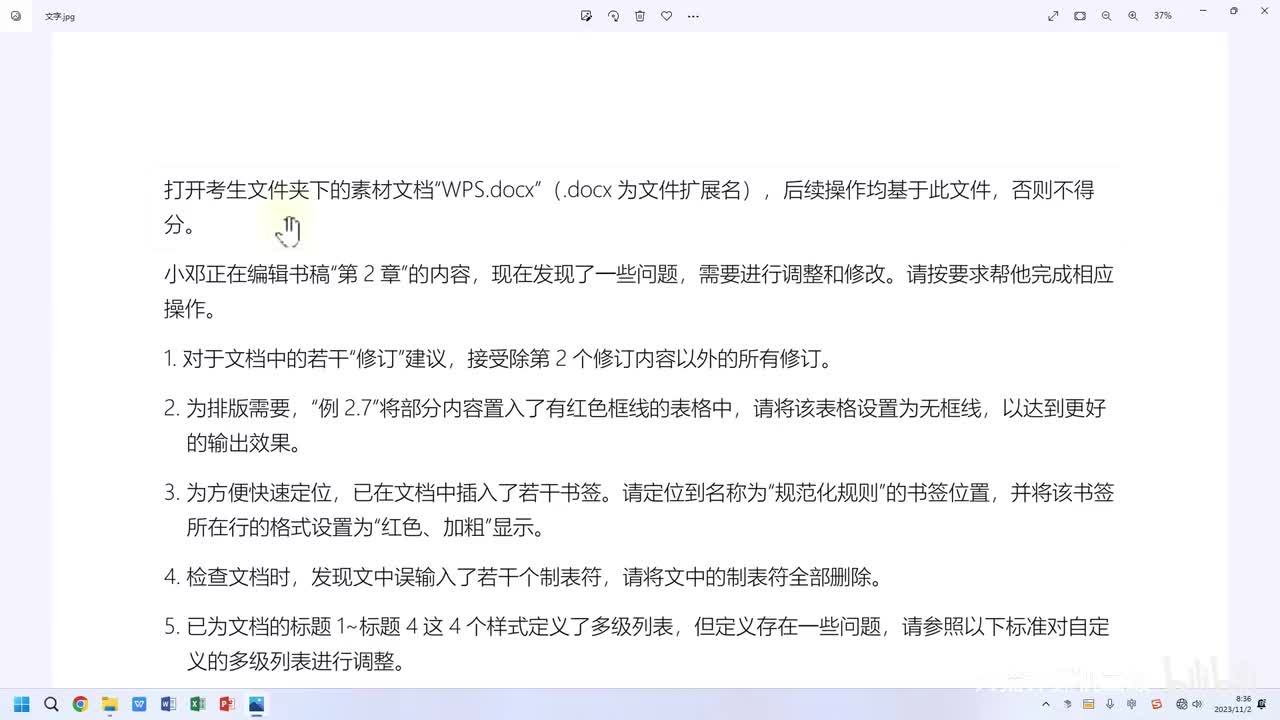Click the Sogou input method tray icon
The width and height of the screenshot is (1280, 720).
(x=1156, y=704)
